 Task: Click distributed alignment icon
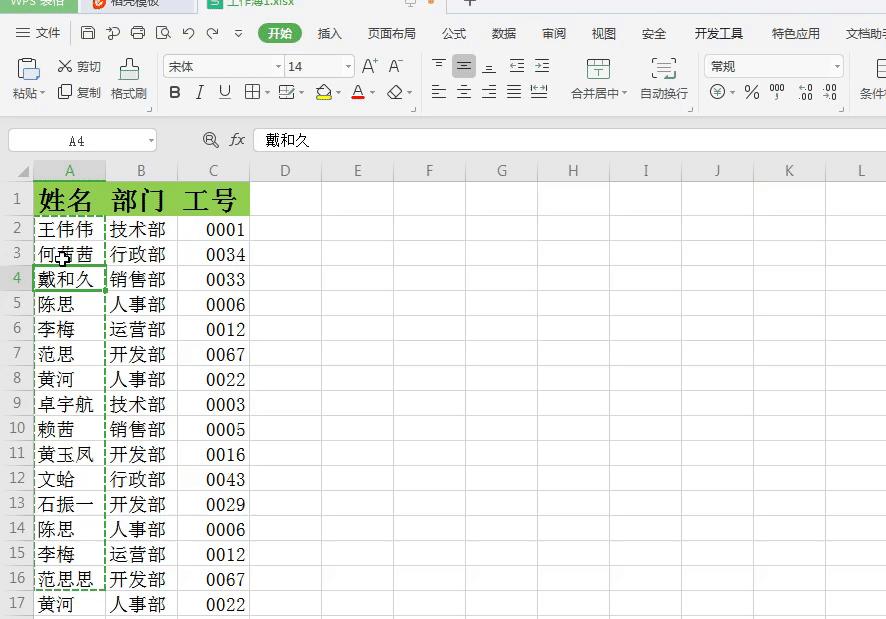click(539, 92)
